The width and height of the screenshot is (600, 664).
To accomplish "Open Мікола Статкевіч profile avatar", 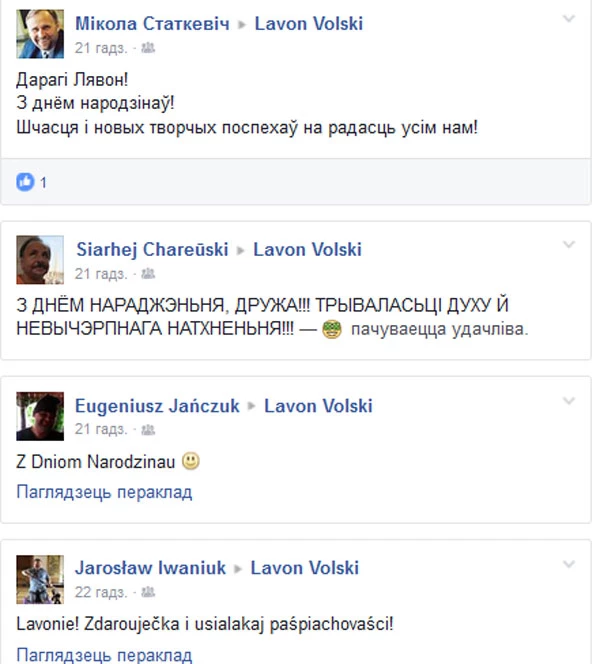I will pyautogui.click(x=40, y=34).
